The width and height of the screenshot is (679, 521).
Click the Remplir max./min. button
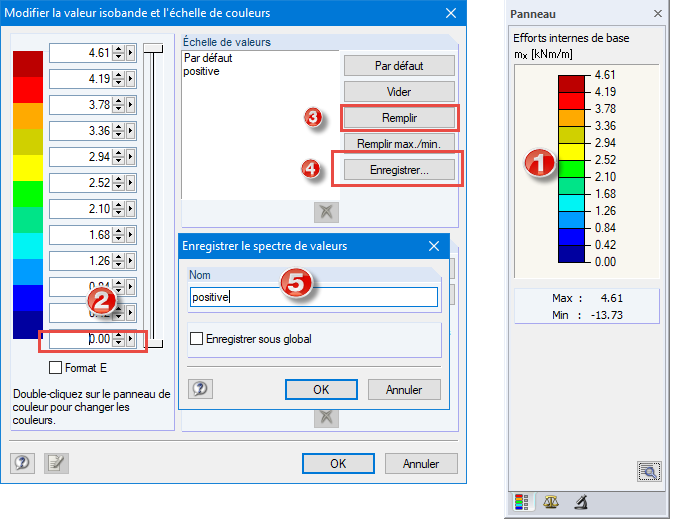[x=399, y=142]
